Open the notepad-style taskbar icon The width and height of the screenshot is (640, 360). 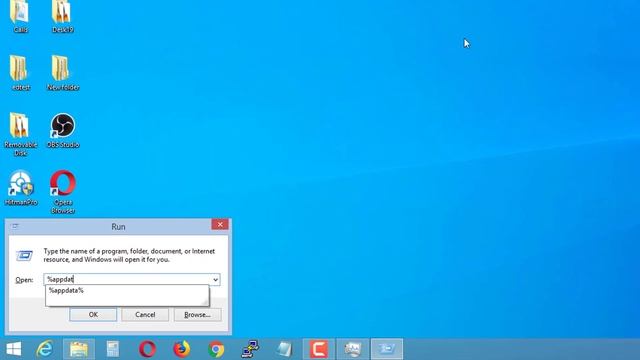tap(284, 349)
